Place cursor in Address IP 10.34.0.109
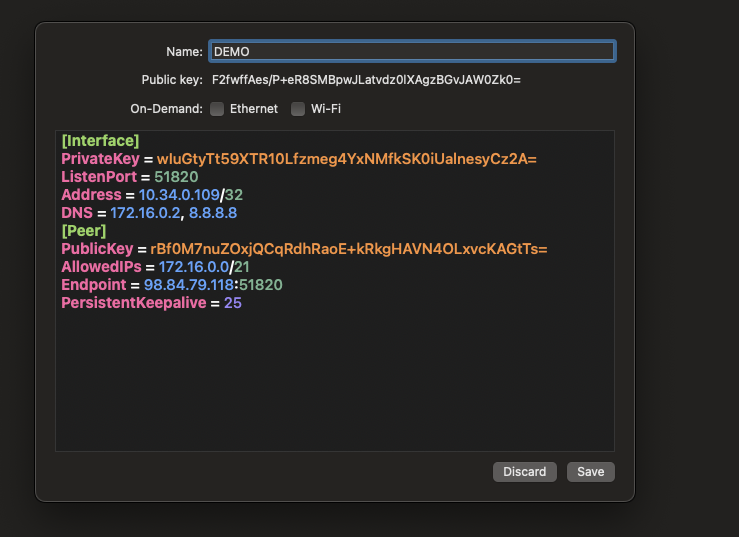The image size is (739, 537). click(179, 195)
